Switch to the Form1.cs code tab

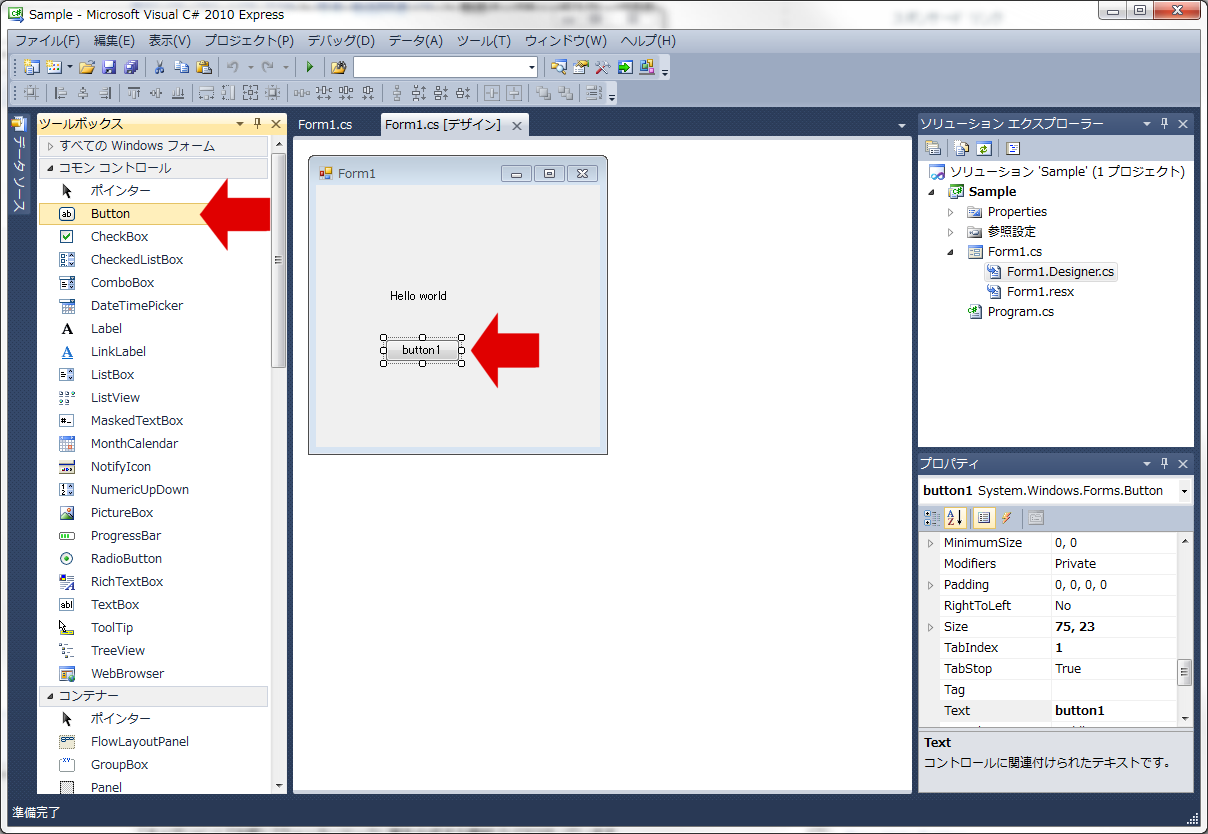pos(326,125)
